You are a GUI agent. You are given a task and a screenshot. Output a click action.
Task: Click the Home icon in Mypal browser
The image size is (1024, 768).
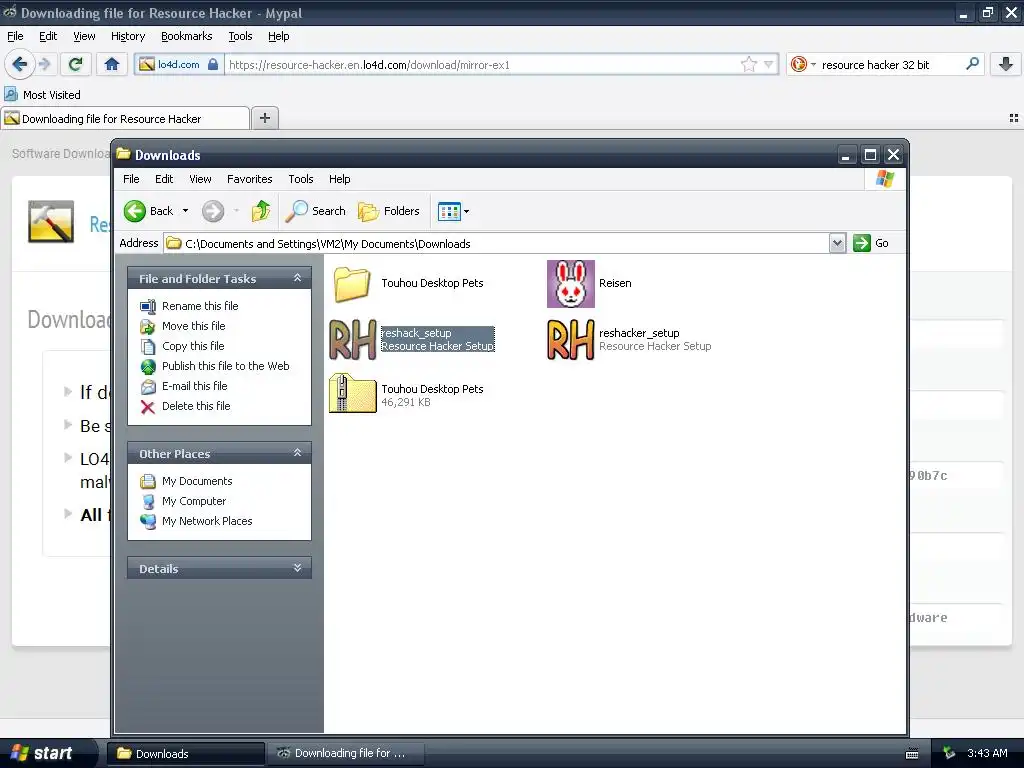pos(112,64)
